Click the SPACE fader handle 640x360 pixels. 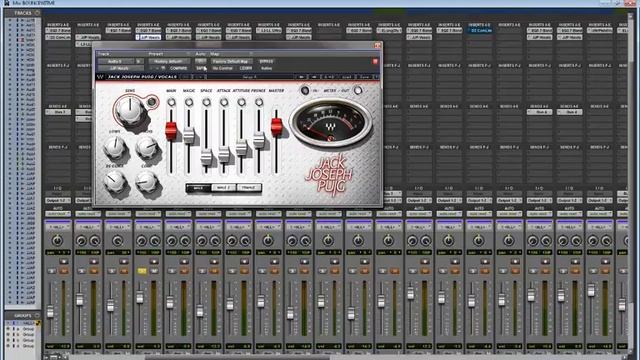(206, 158)
